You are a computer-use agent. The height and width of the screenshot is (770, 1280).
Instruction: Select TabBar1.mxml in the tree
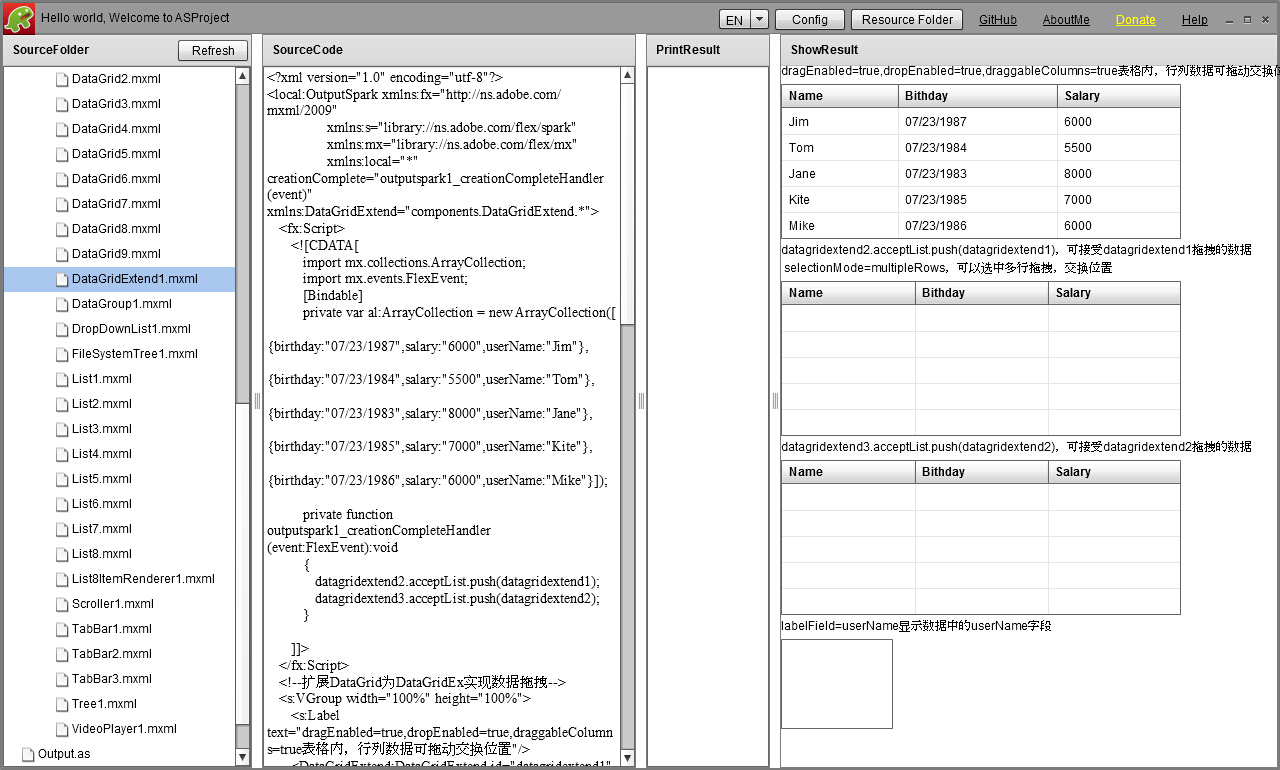(119, 629)
